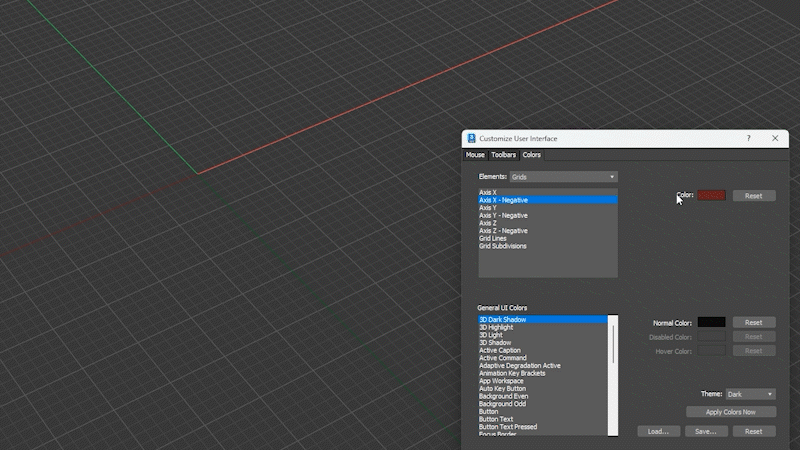Open the Colors tab
The height and width of the screenshot is (450, 800).
tap(532, 155)
